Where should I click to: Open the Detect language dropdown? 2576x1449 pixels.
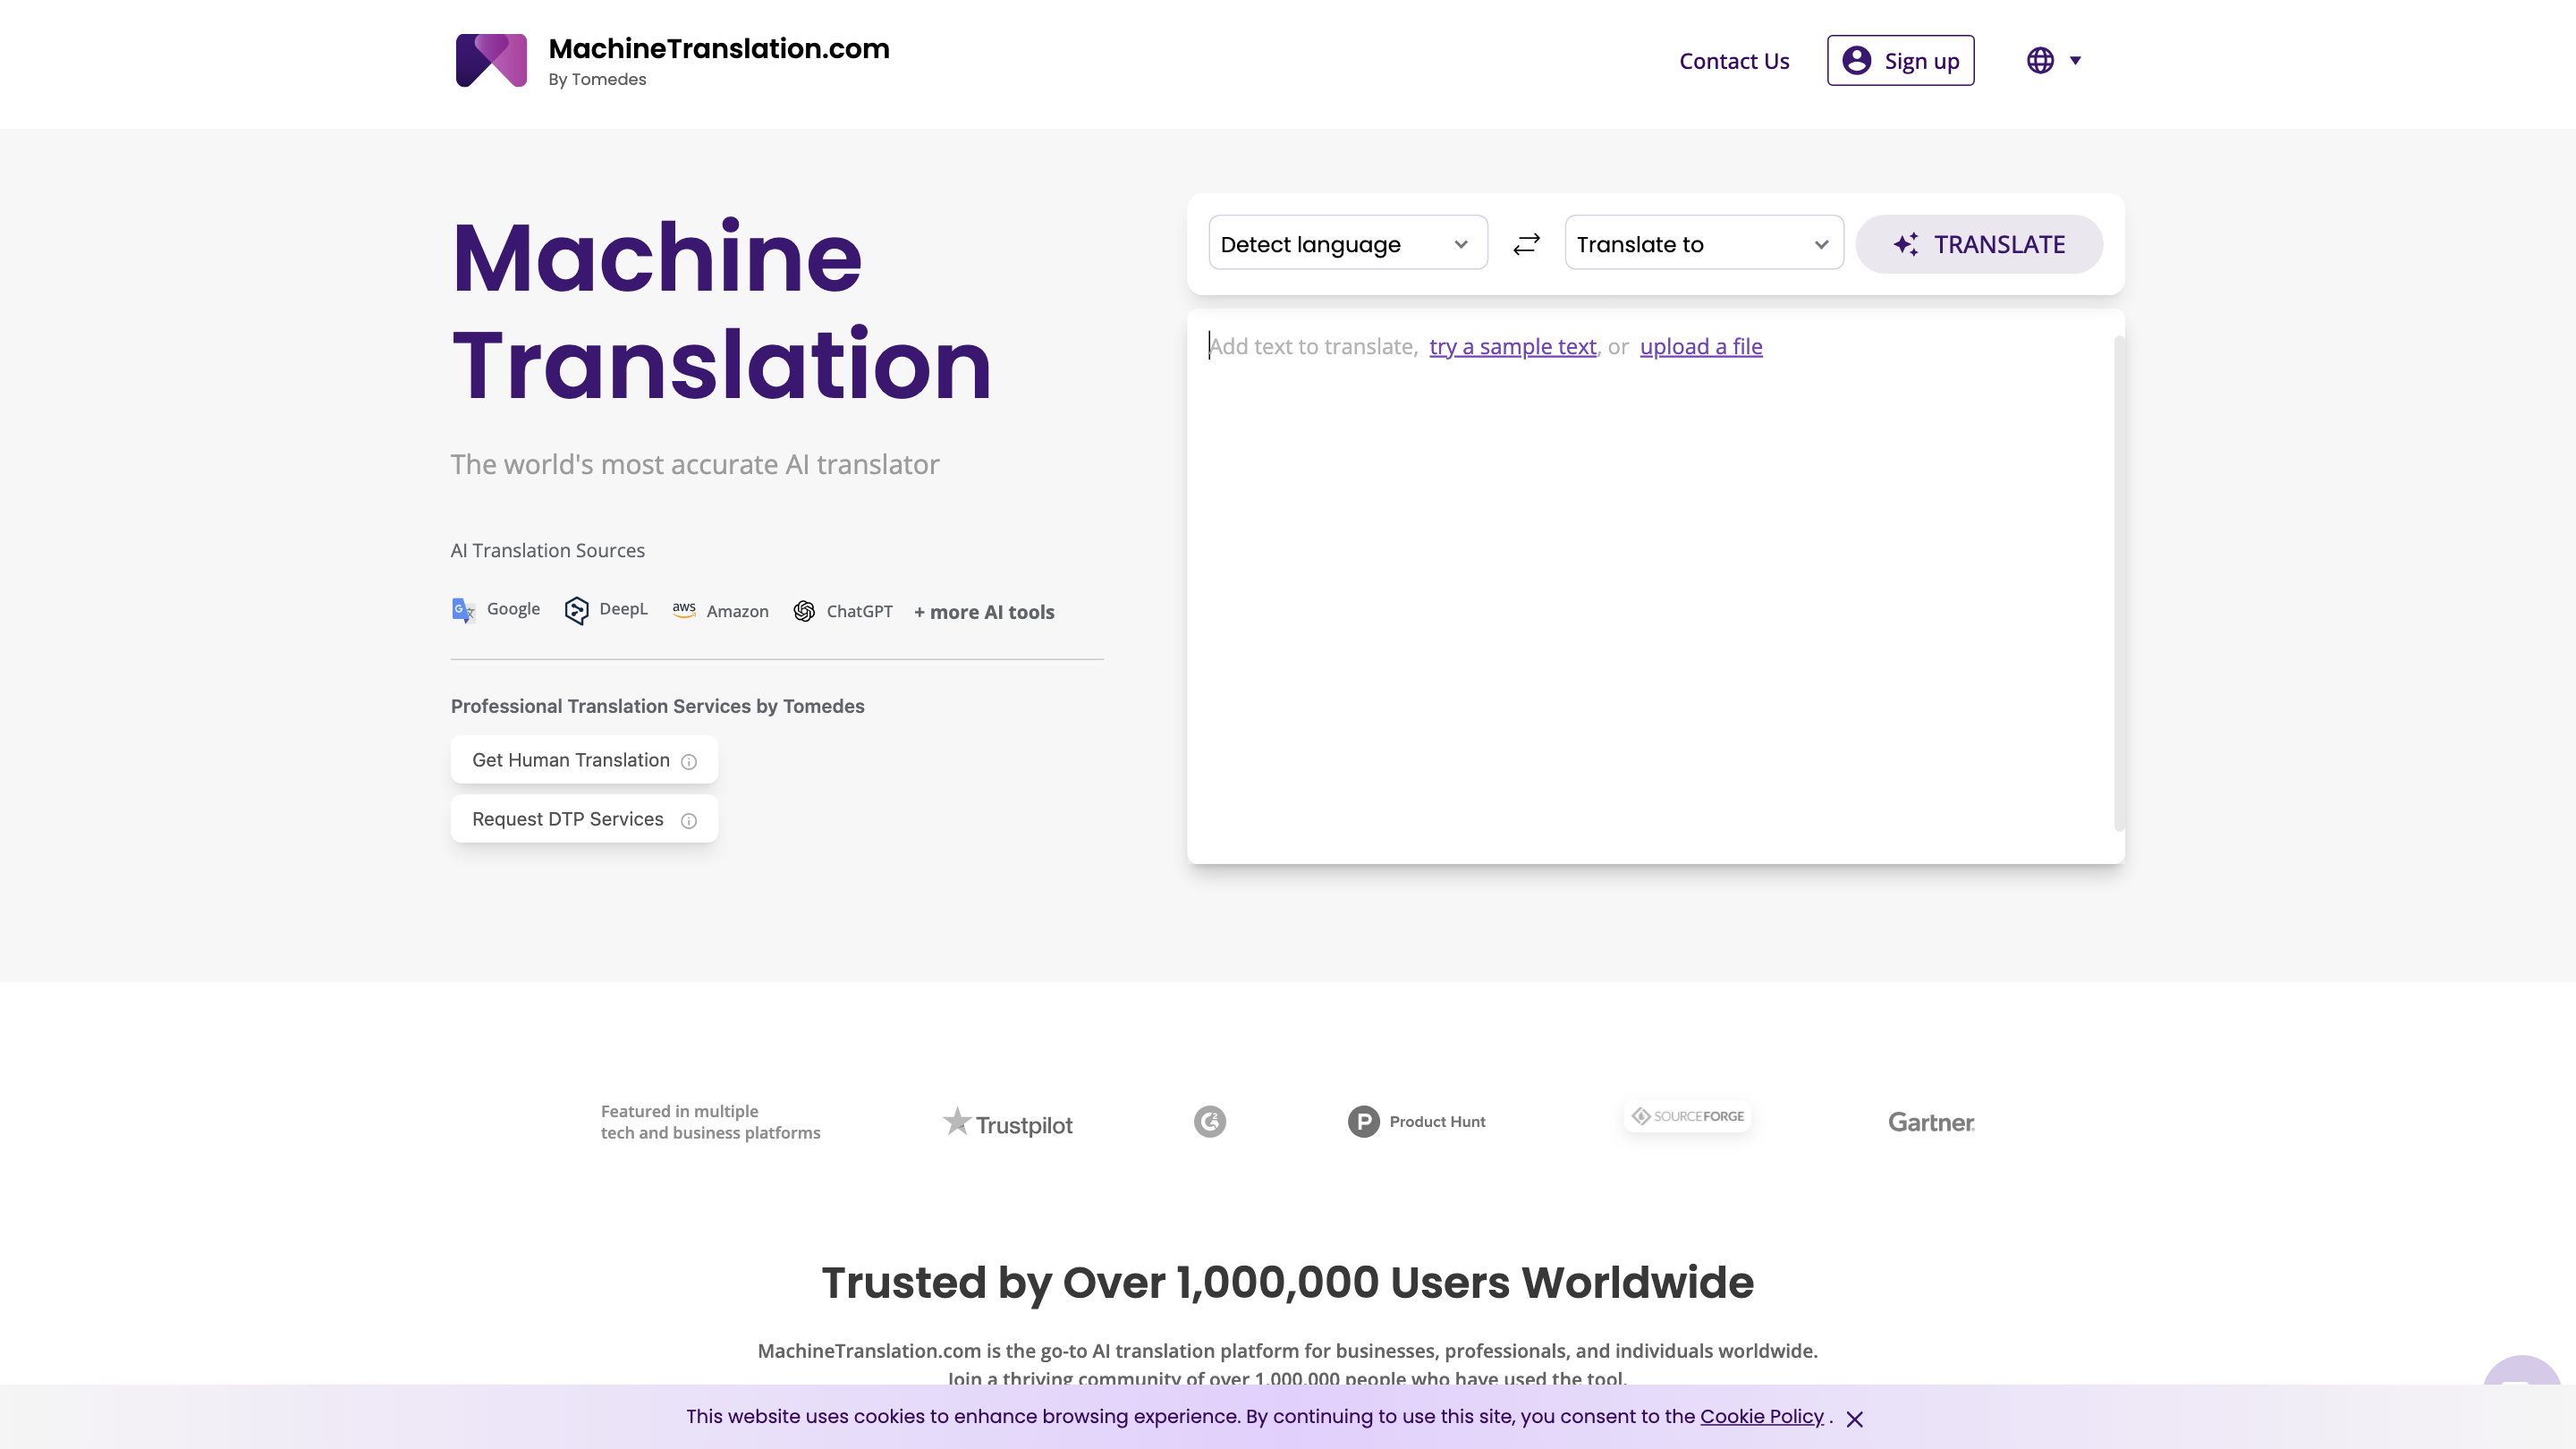point(1347,243)
